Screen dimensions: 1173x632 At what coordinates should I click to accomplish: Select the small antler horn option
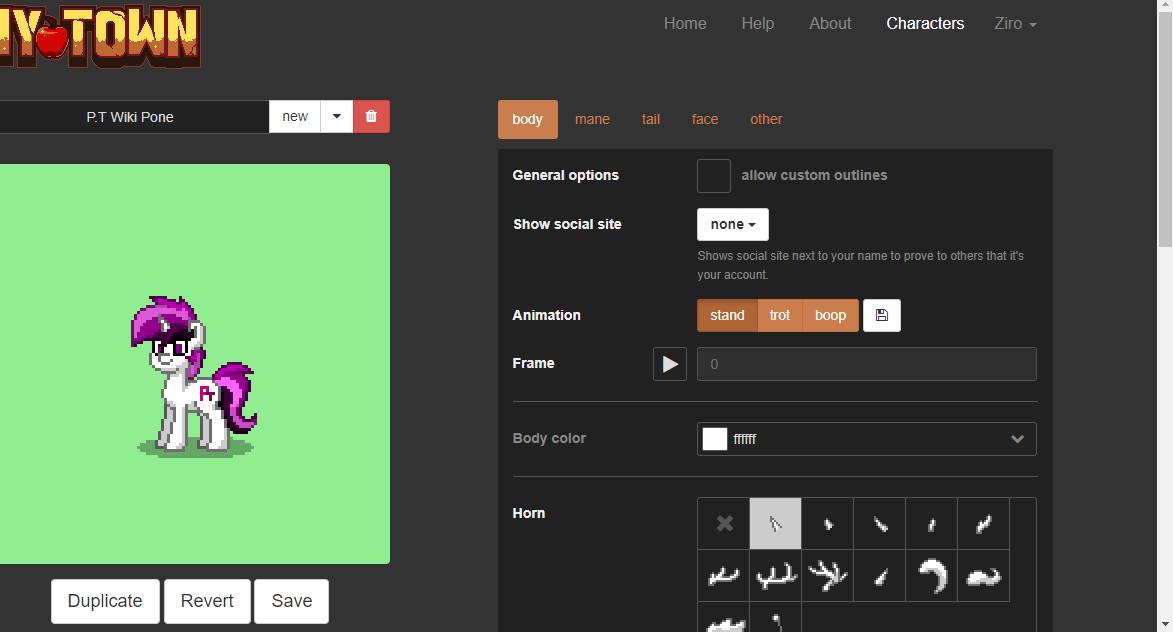723,576
